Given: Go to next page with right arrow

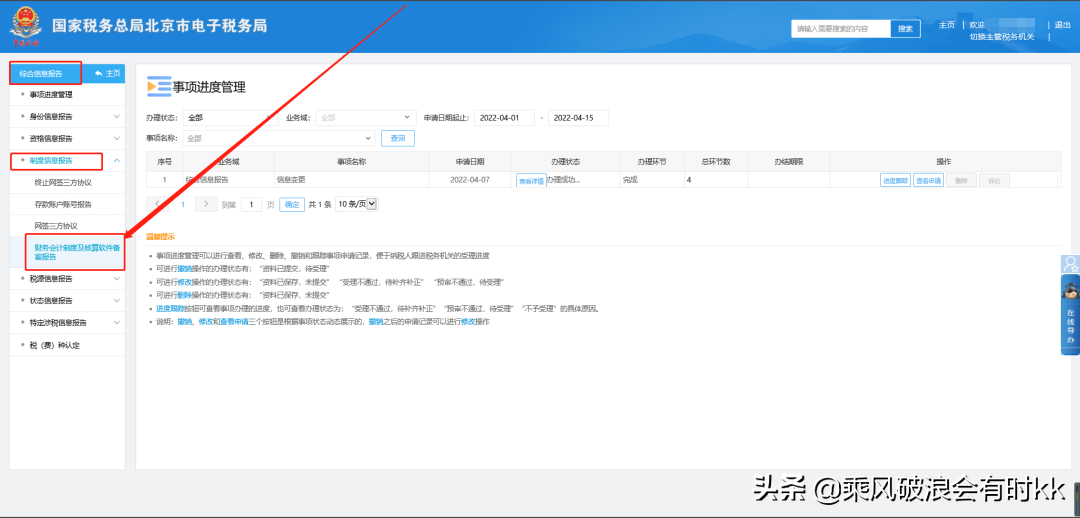Looking at the screenshot, I should point(206,204).
